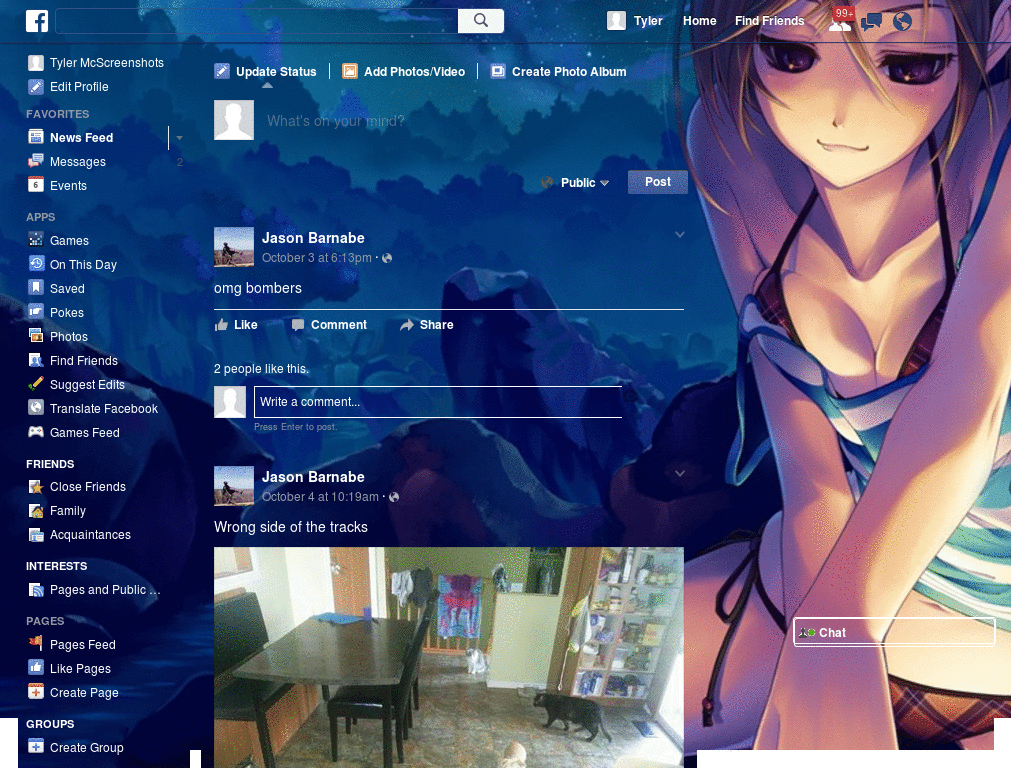1024x768 pixels.
Task: Click the On This Day icon
Action: (36, 264)
